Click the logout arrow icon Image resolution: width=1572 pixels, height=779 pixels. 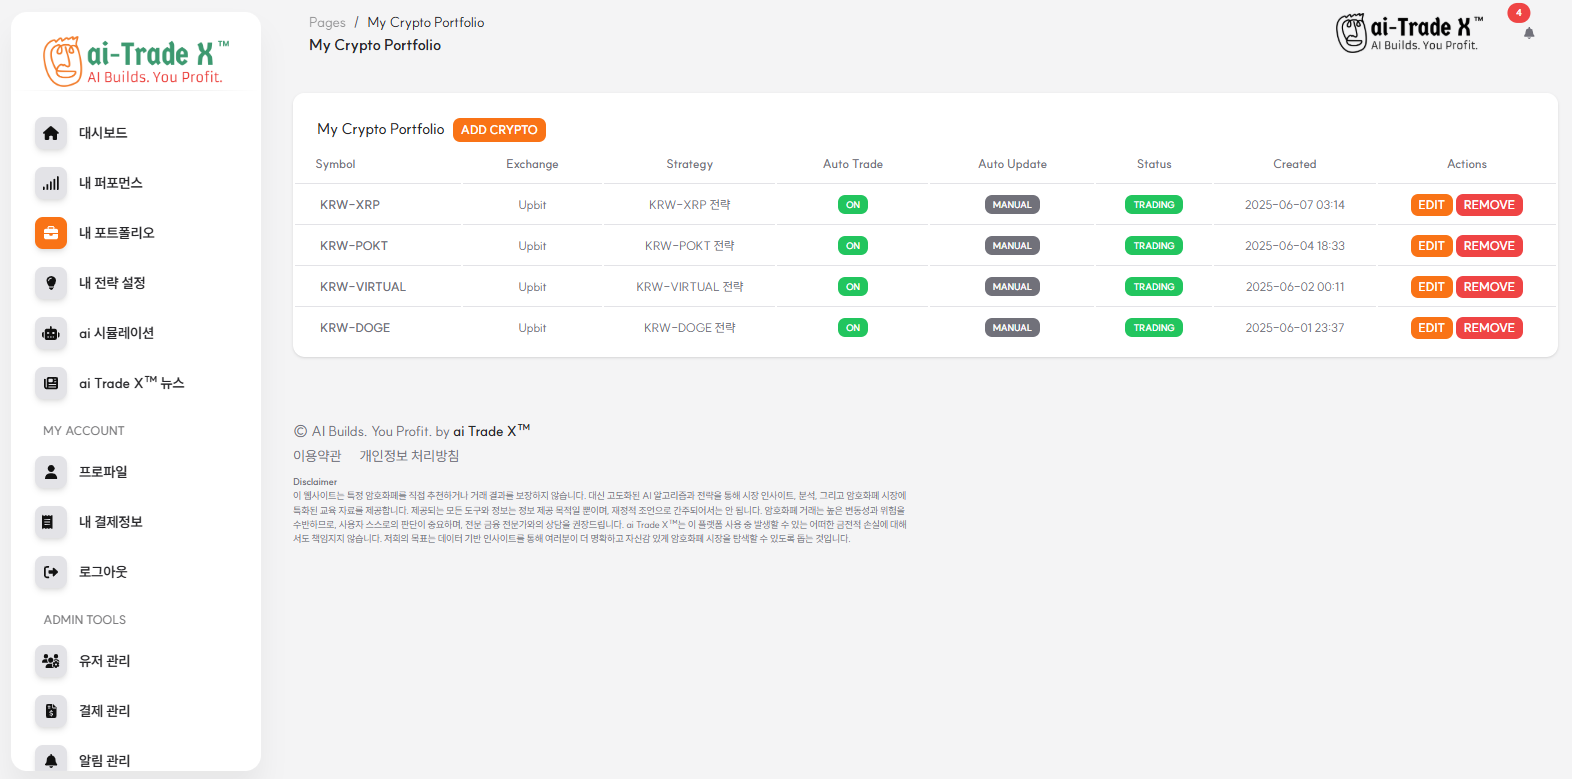pyautogui.click(x=51, y=572)
